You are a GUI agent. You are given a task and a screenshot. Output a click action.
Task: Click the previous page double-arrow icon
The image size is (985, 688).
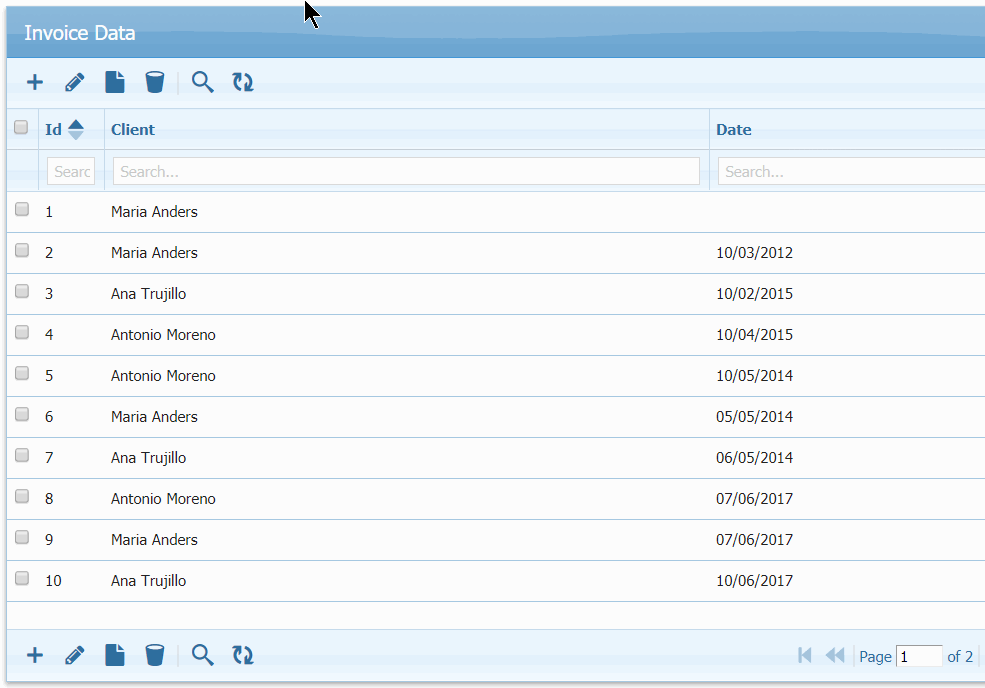point(834,655)
